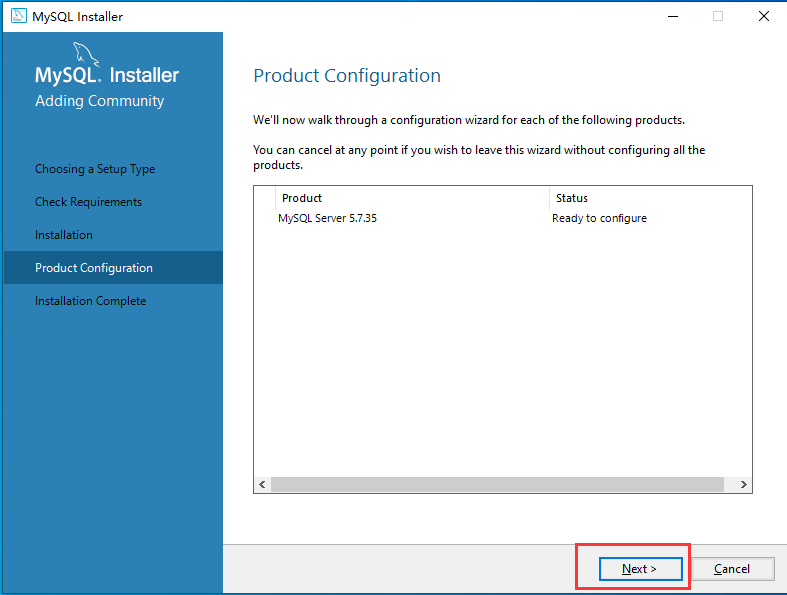The height and width of the screenshot is (595, 787).
Task: Click the MySQL Installer title bar icon
Action: coord(19,16)
